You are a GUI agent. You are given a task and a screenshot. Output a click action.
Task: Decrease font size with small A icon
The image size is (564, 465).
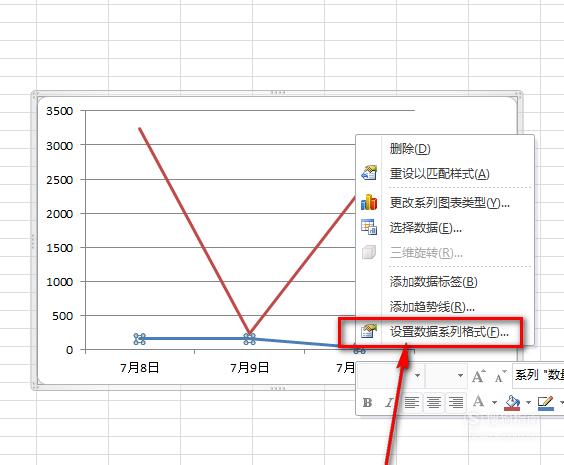[500, 377]
